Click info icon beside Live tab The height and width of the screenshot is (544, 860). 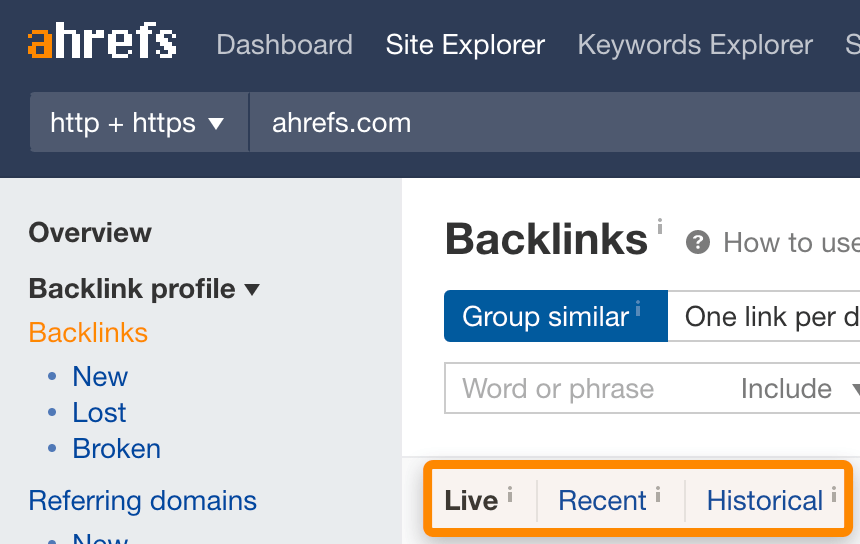(x=510, y=492)
